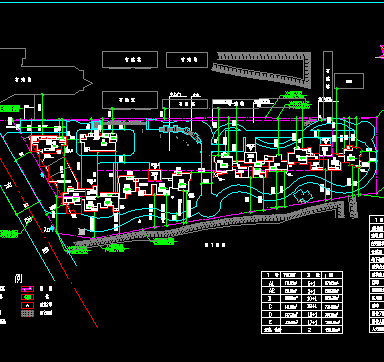
Task: Click the "A2" cell in unit table
Action: click(271, 291)
